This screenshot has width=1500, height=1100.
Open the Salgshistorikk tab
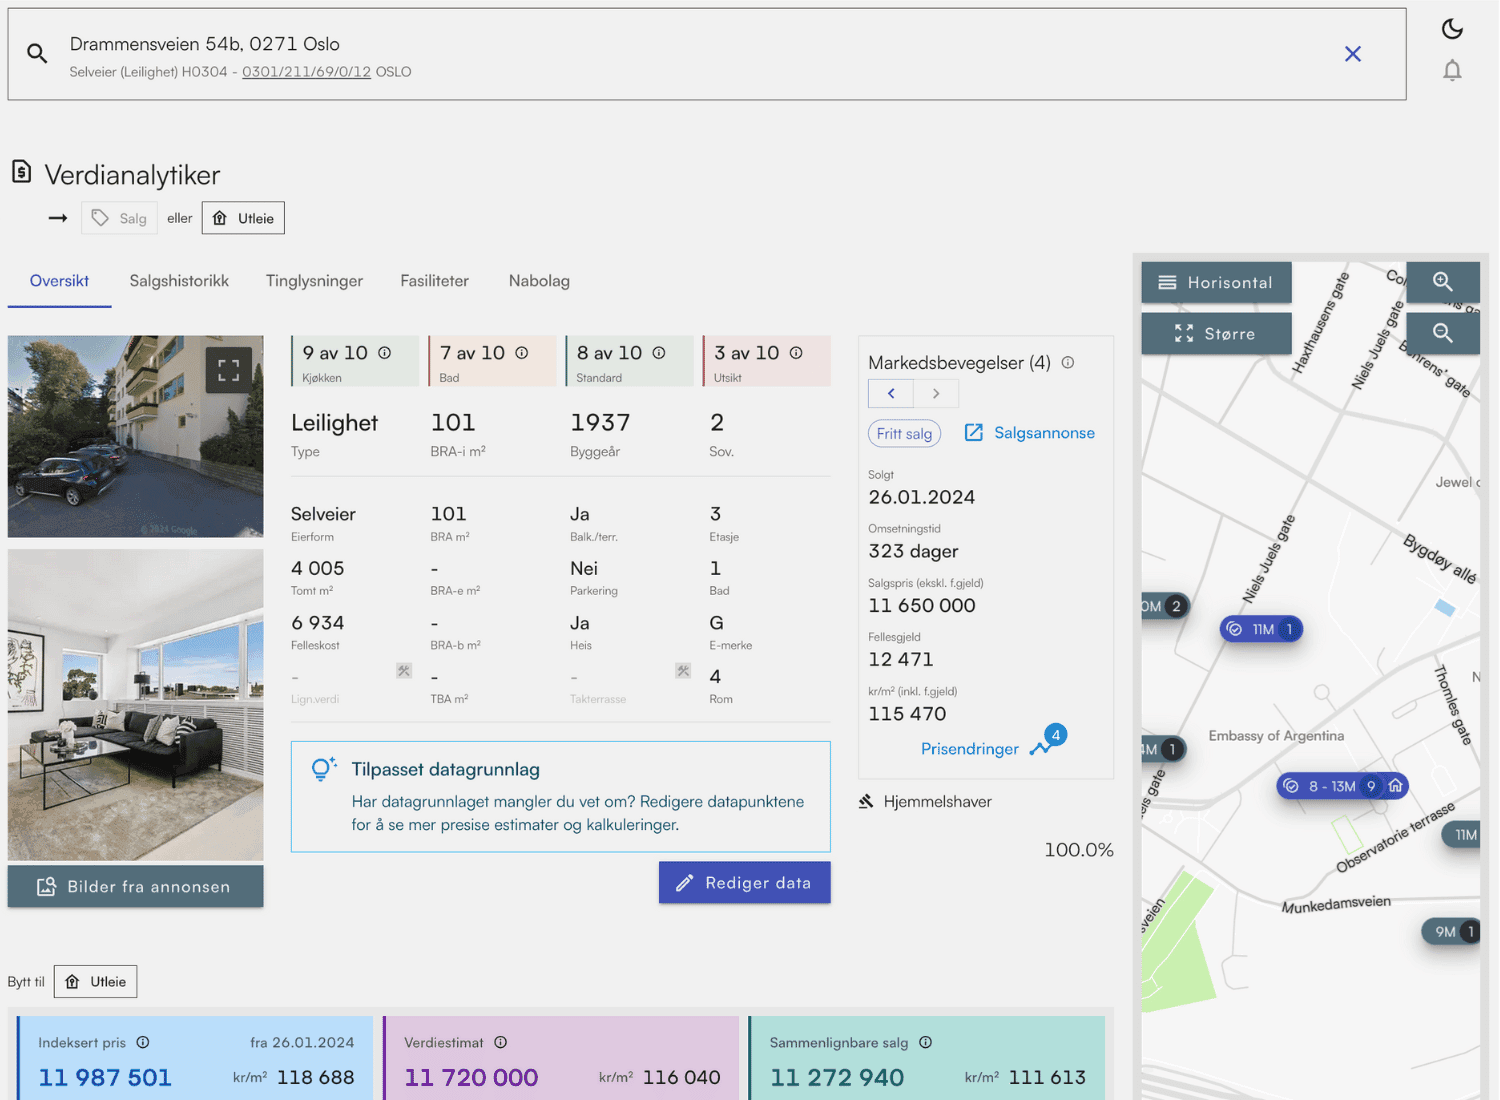(x=179, y=281)
